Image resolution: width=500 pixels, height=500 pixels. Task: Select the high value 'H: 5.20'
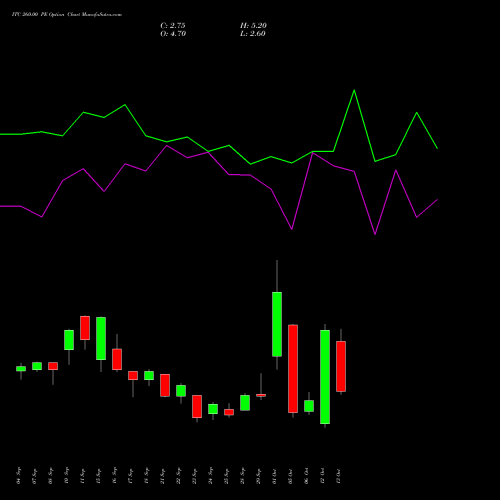[253, 26]
